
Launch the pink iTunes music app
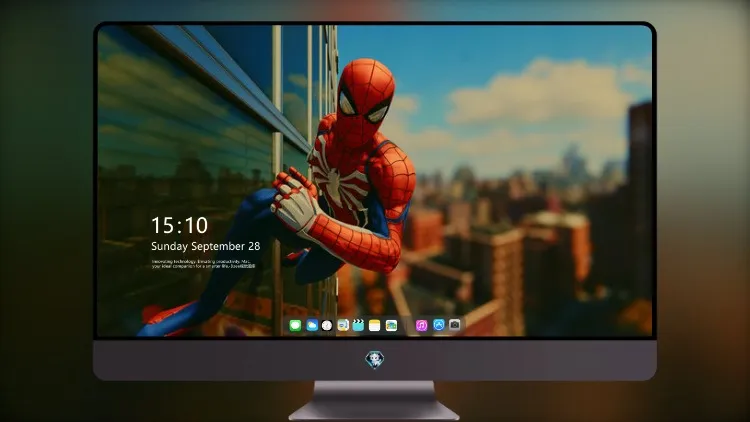click(421, 326)
